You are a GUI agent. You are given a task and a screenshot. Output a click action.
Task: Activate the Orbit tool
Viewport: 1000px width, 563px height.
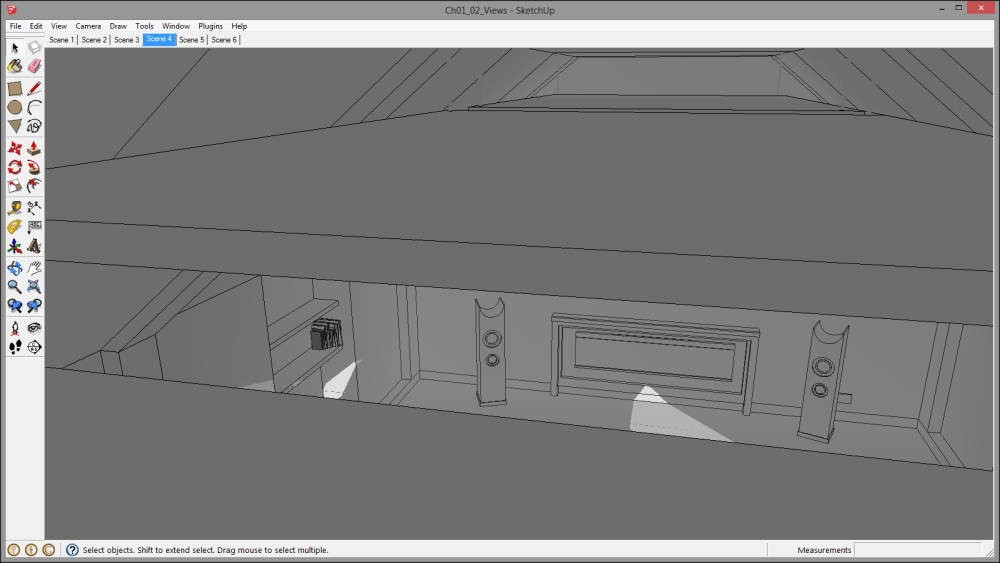[x=15, y=268]
